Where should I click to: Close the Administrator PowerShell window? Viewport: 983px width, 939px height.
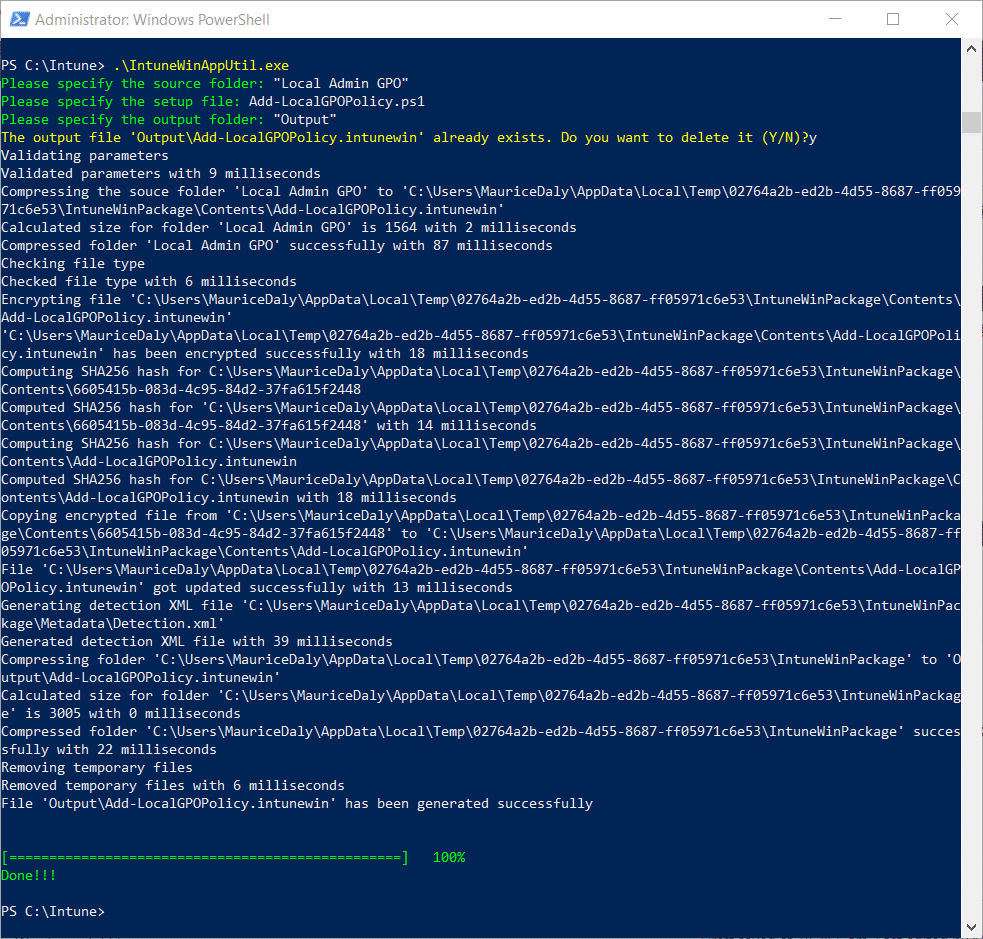pyautogui.click(x=952, y=19)
